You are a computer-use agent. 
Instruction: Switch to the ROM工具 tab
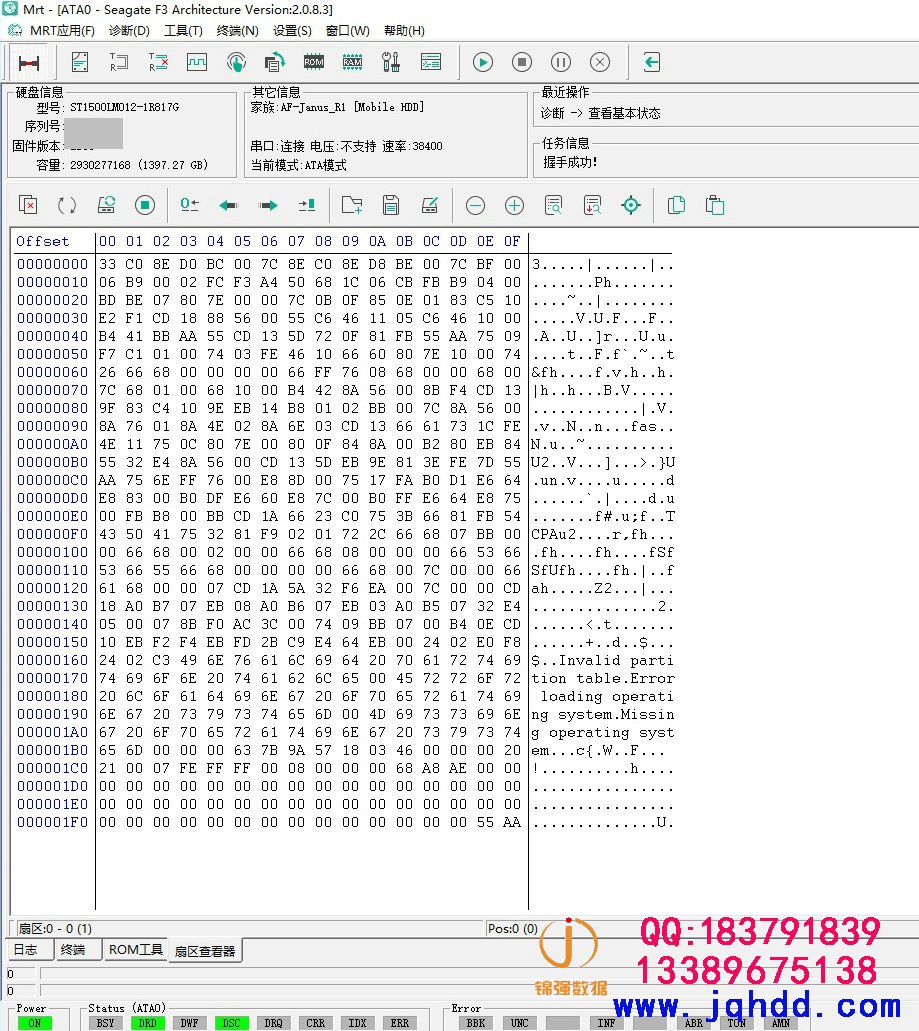click(136, 950)
